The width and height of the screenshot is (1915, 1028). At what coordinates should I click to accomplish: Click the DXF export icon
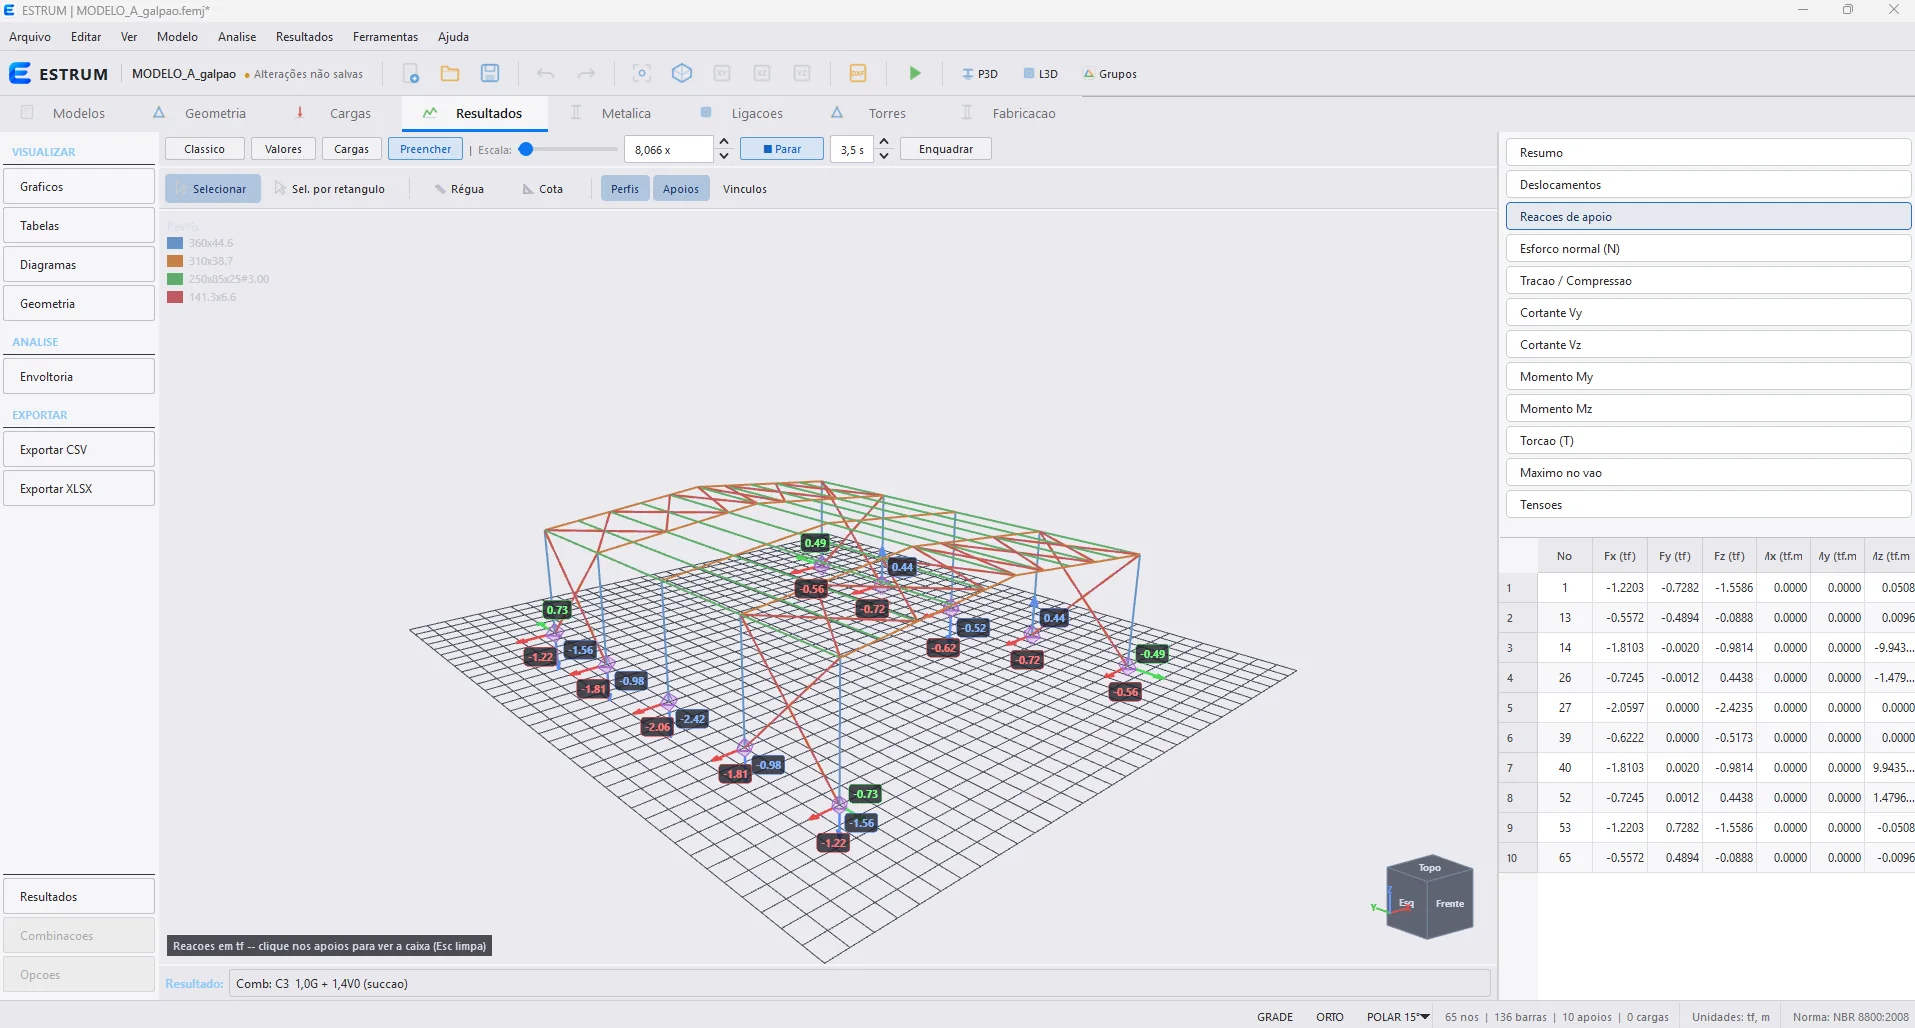coord(857,73)
